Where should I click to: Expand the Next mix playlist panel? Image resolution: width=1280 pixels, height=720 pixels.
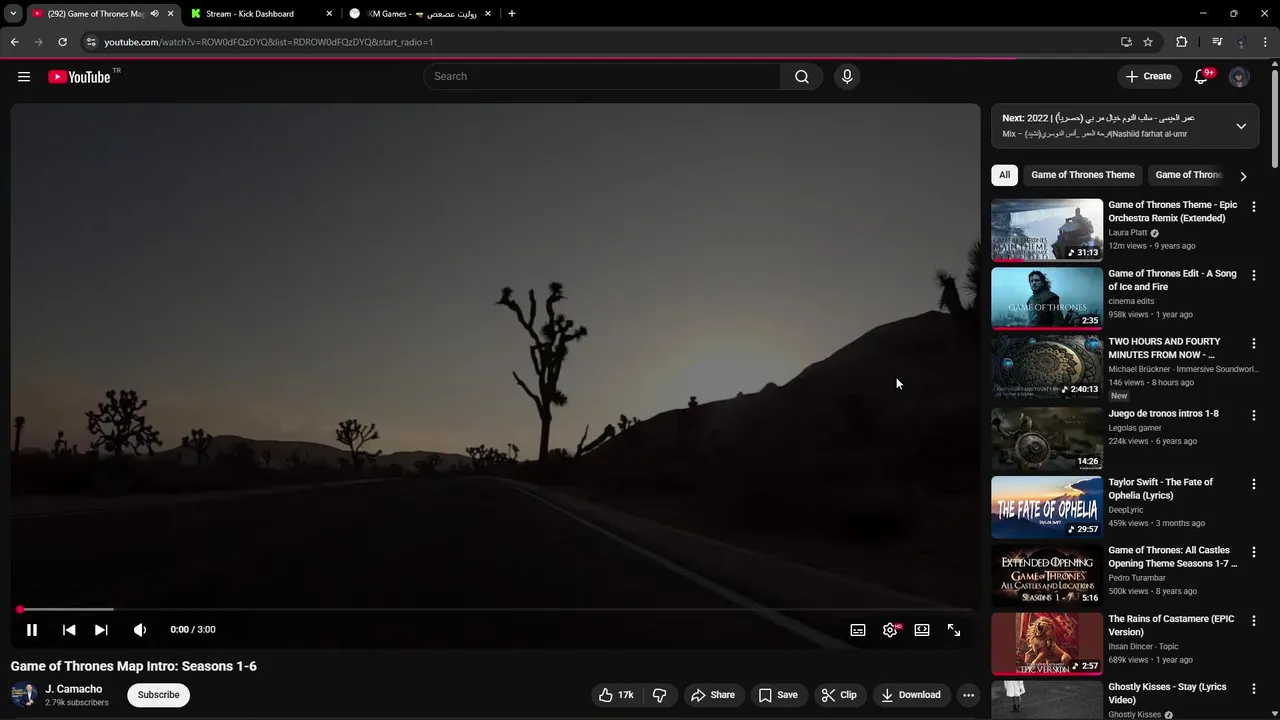coord(1241,126)
